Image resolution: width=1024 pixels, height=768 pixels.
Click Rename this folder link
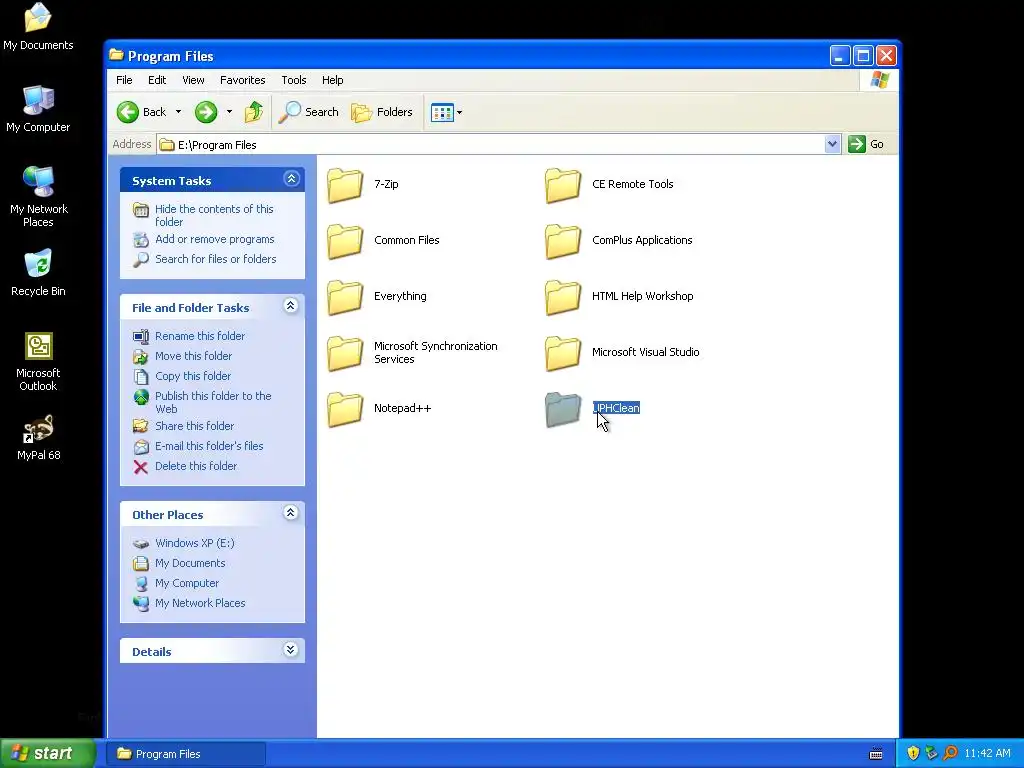(x=200, y=336)
